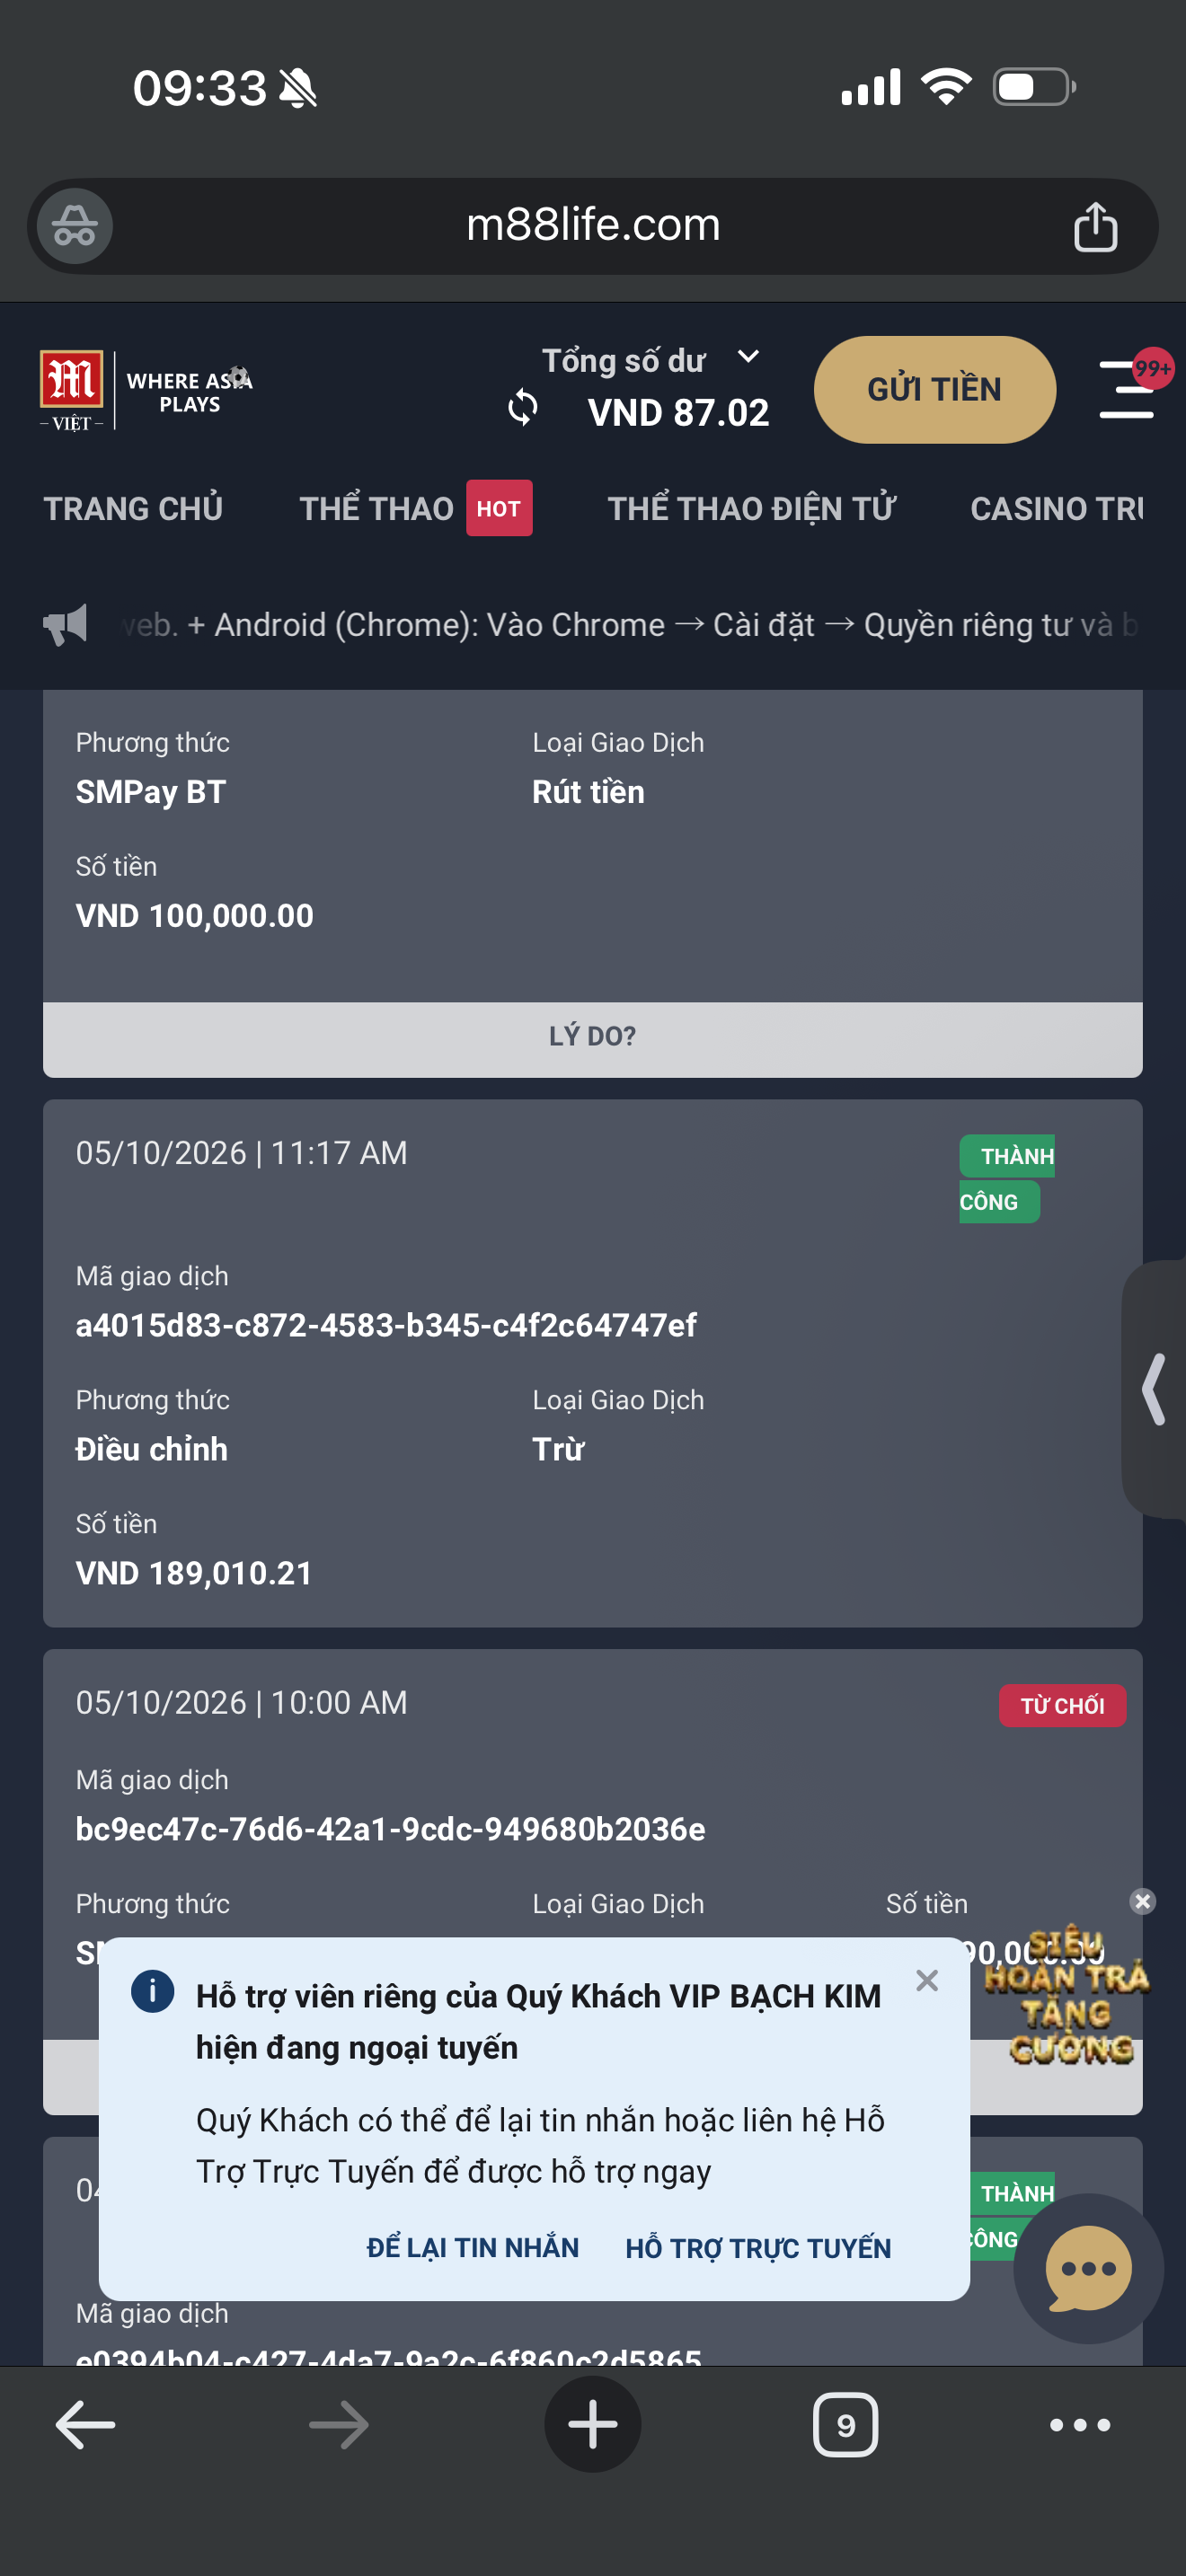Expand the Tổng số dư balance dropdown

[x=749, y=357]
